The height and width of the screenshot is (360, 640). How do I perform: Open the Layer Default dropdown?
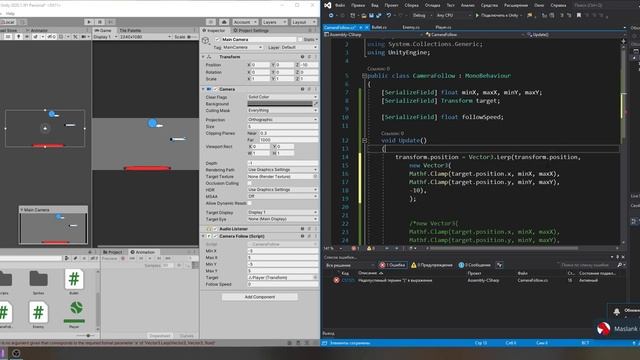pos(299,47)
